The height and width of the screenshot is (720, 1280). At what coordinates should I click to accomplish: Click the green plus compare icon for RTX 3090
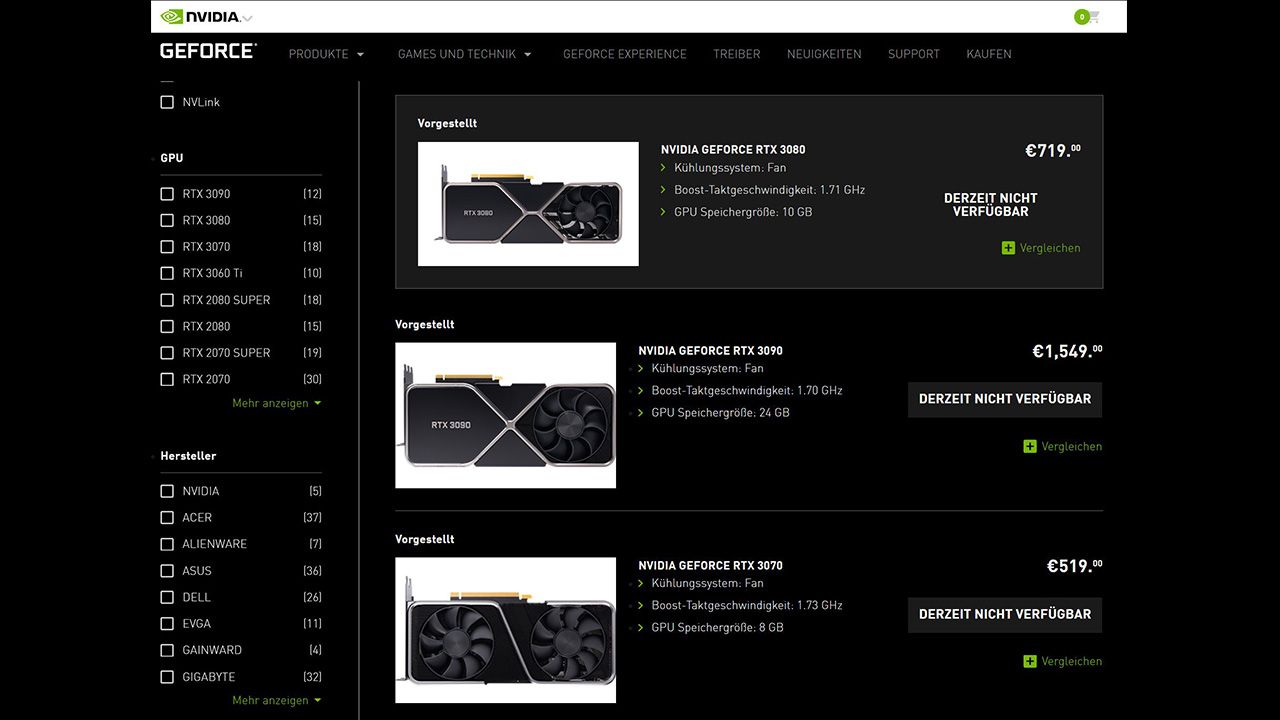(1030, 447)
